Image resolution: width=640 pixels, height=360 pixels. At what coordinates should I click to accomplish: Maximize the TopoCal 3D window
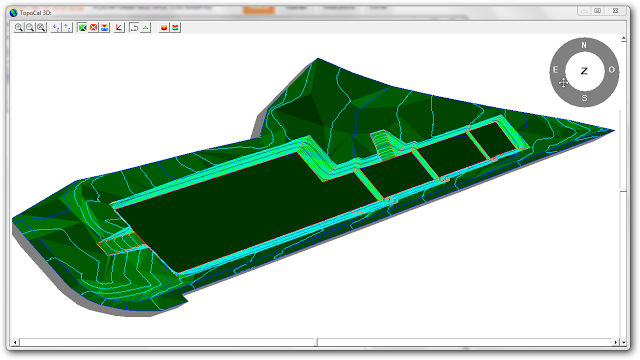(598, 11)
